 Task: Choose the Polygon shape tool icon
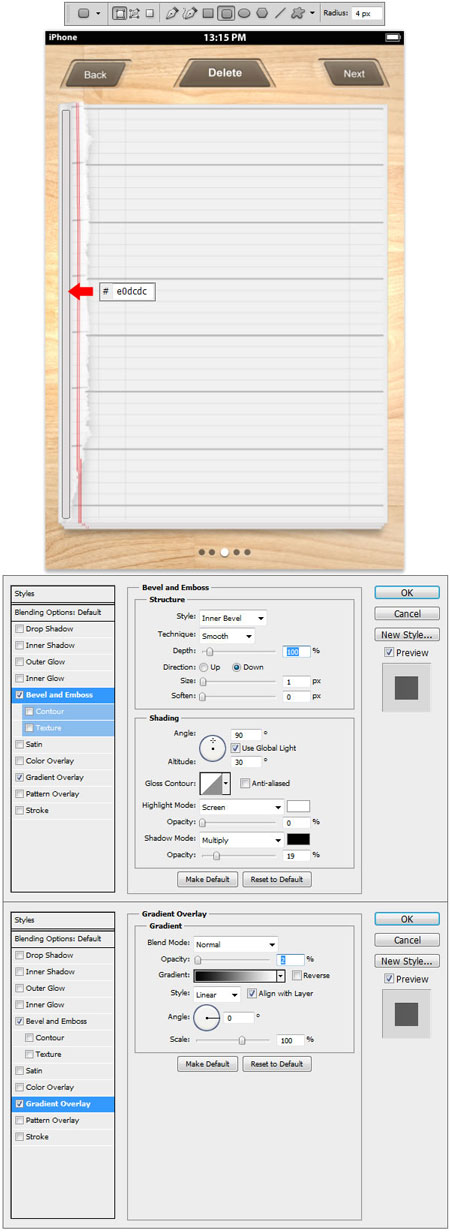(x=262, y=14)
